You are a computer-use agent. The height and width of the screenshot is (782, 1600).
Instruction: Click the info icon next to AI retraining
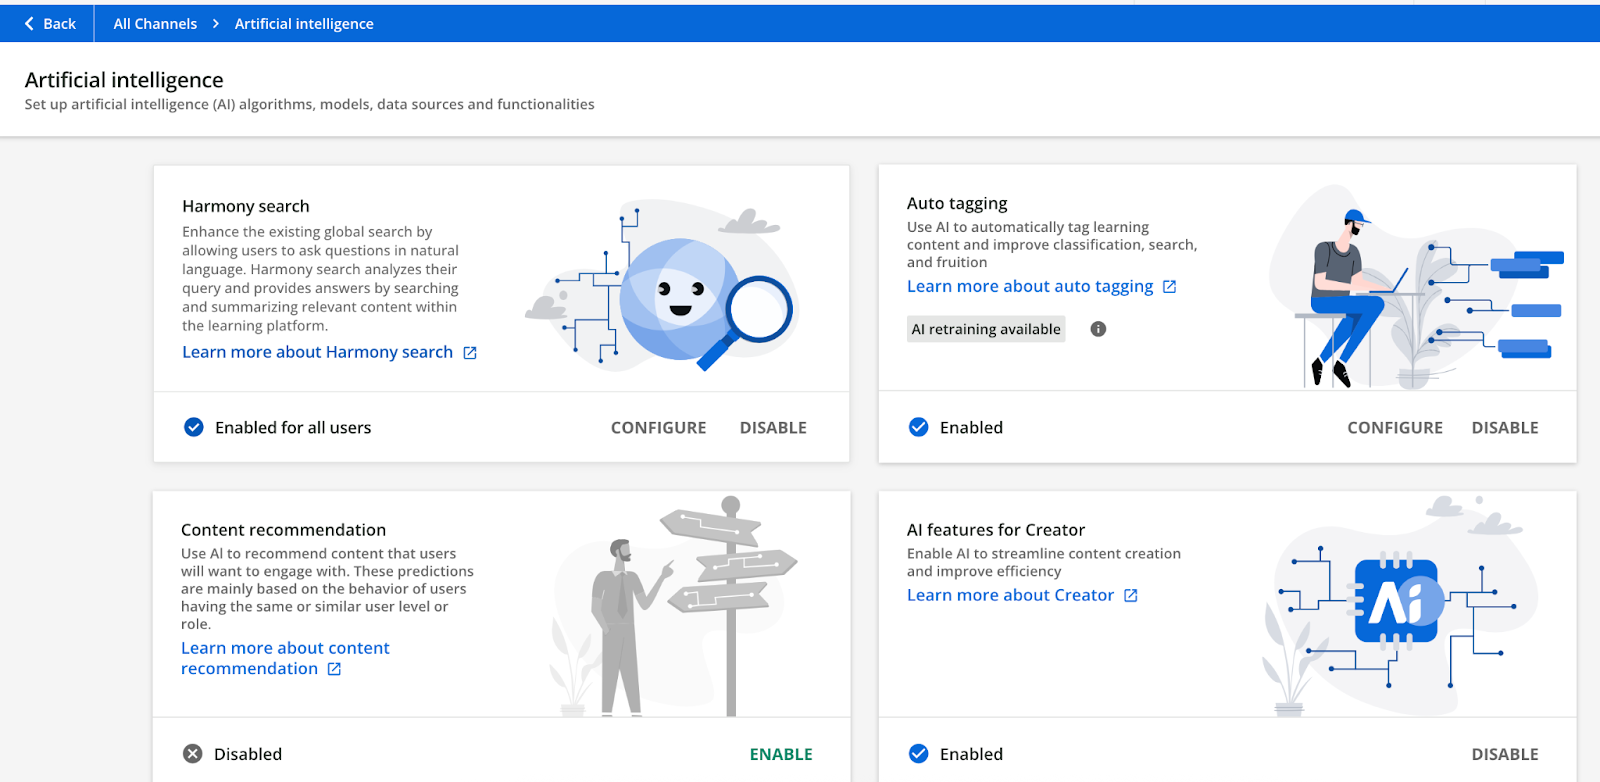(1098, 329)
